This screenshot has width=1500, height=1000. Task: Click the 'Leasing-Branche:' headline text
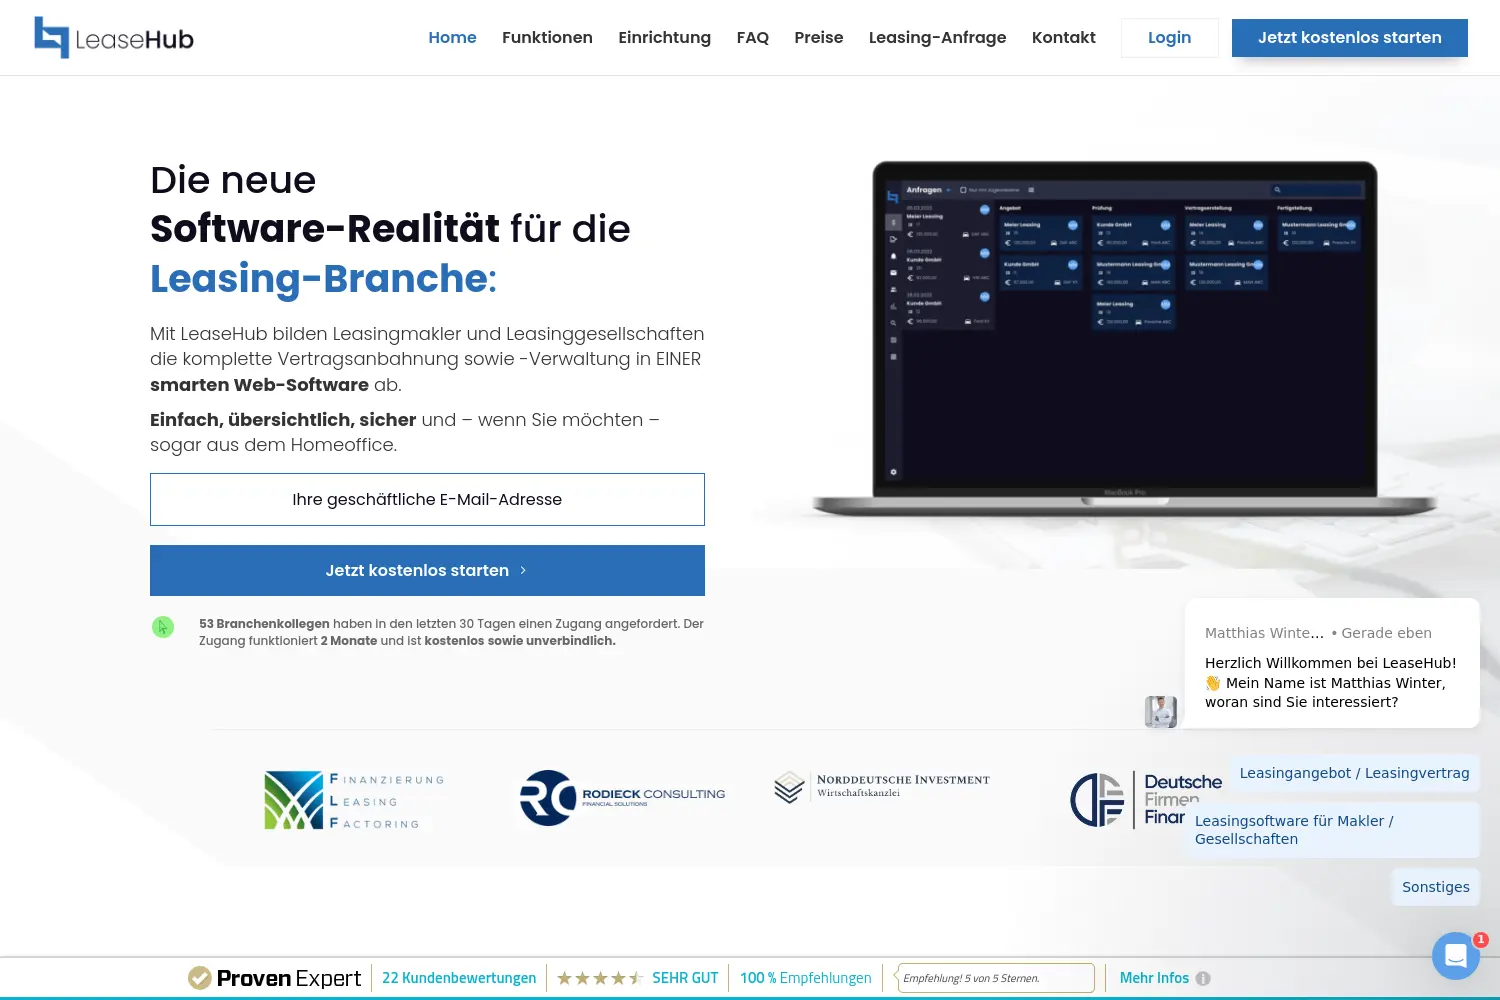[323, 278]
